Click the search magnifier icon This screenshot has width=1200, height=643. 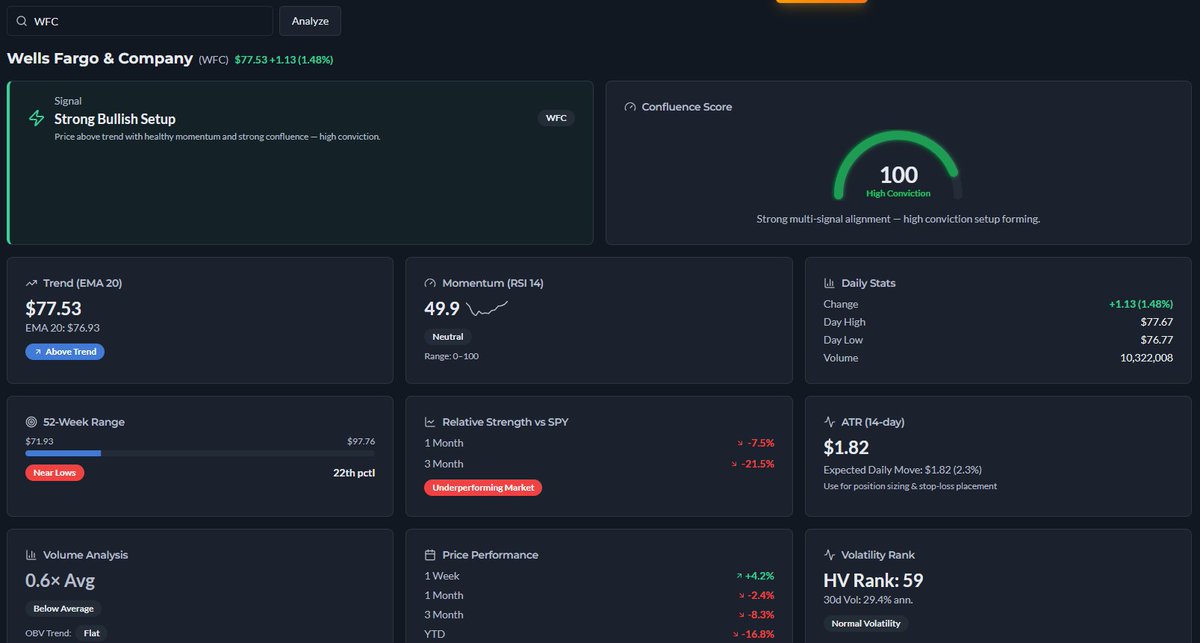pos(21,21)
